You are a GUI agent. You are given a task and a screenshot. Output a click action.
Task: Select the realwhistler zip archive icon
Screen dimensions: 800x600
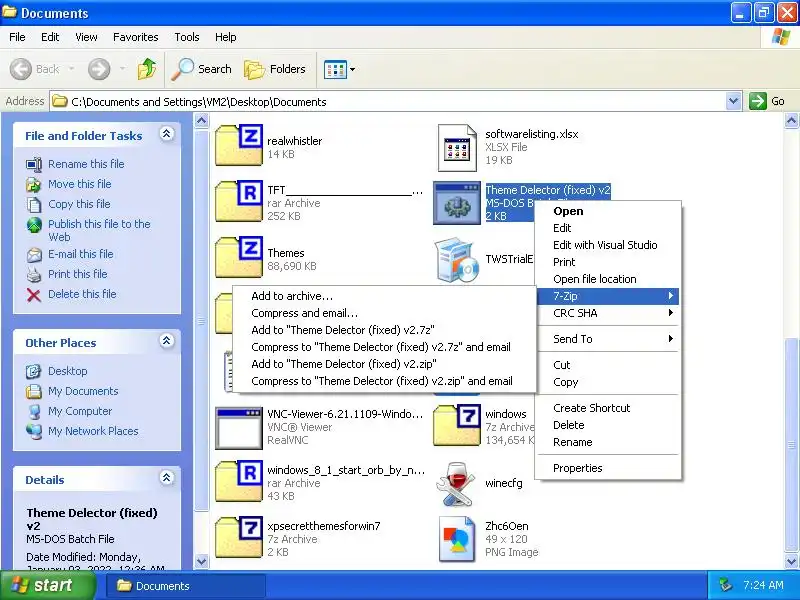point(239,145)
